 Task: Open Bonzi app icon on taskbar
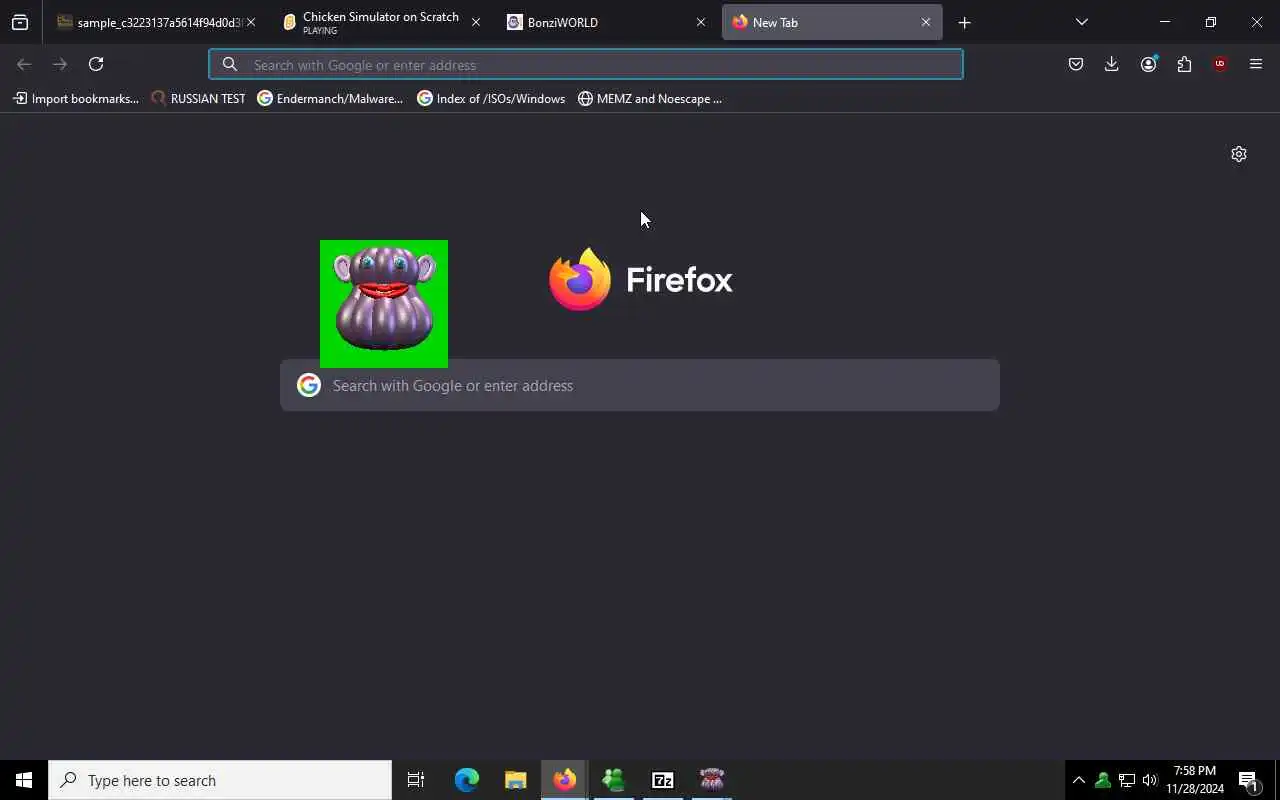(x=711, y=780)
